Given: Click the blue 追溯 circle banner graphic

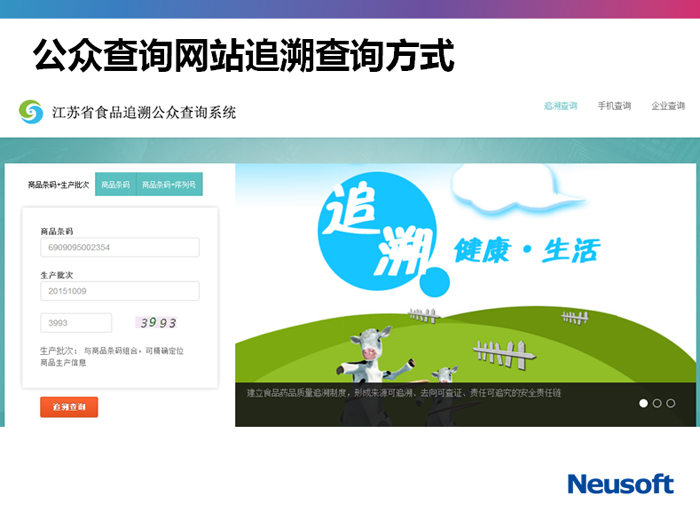Looking at the screenshot, I should (x=379, y=231).
